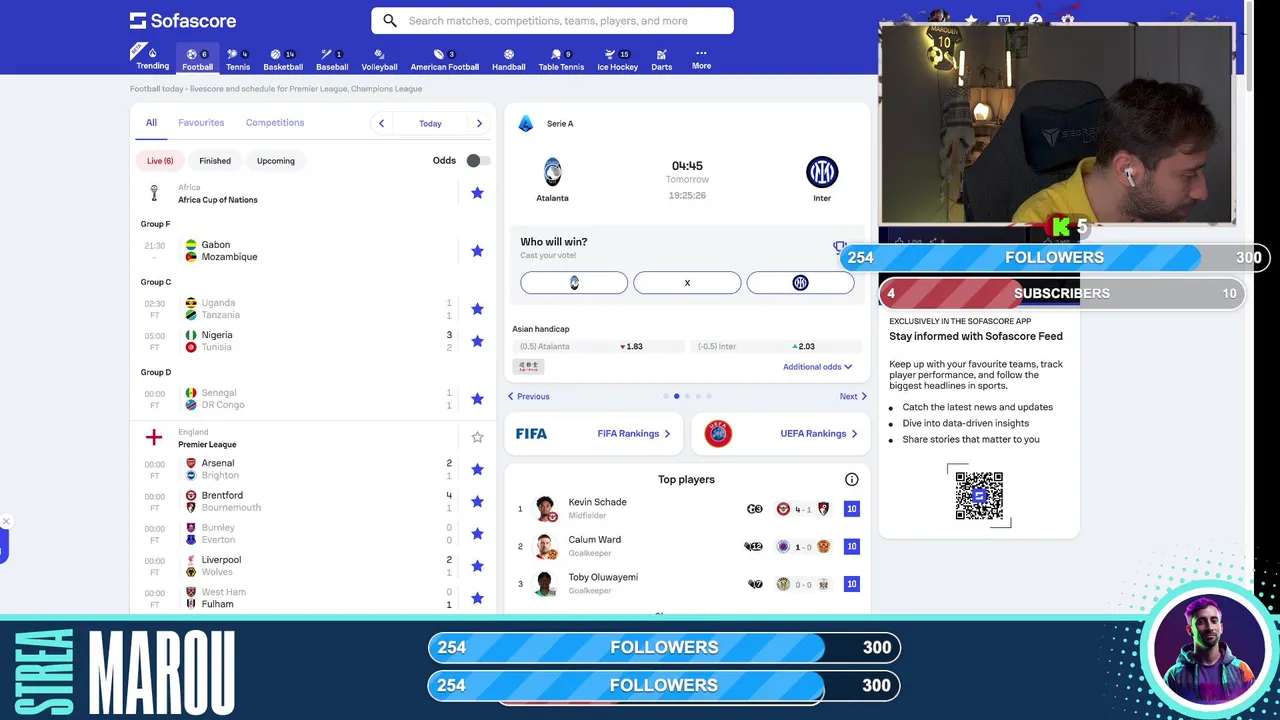Viewport: 1280px width, 720px height.
Task: Focus the search matches input field
Action: [x=552, y=20]
